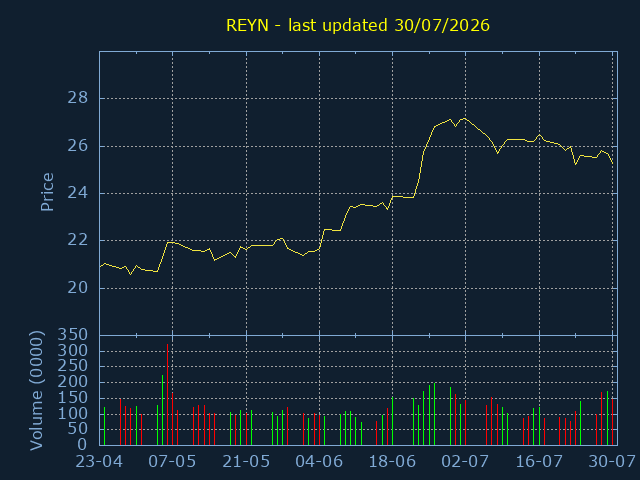Click the price line peak near 02-07

[x=464, y=118]
